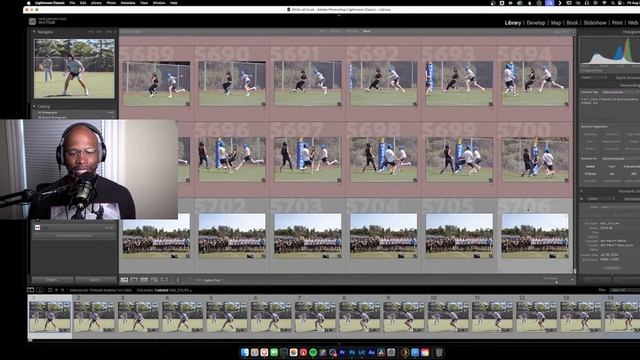The height and width of the screenshot is (360, 640).
Task: Collapse the Catalog panel
Action: 34,106
